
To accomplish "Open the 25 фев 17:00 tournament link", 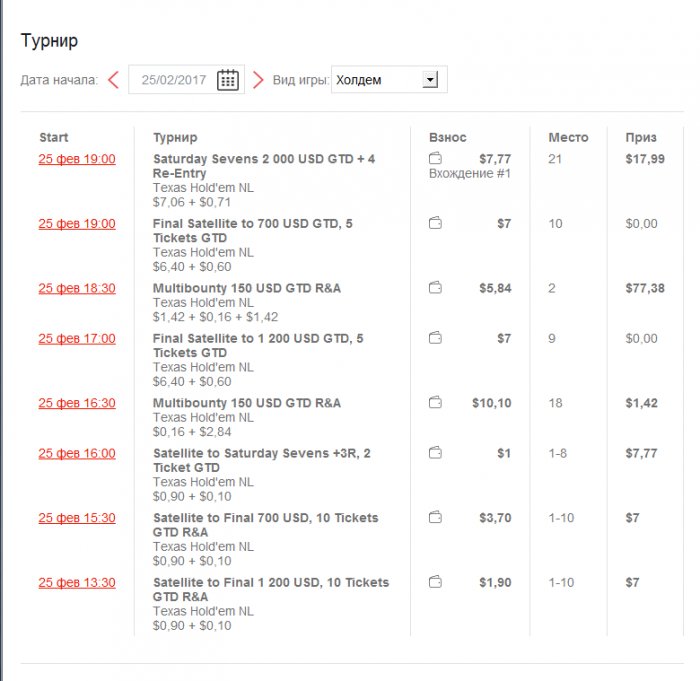I will tap(77, 339).
